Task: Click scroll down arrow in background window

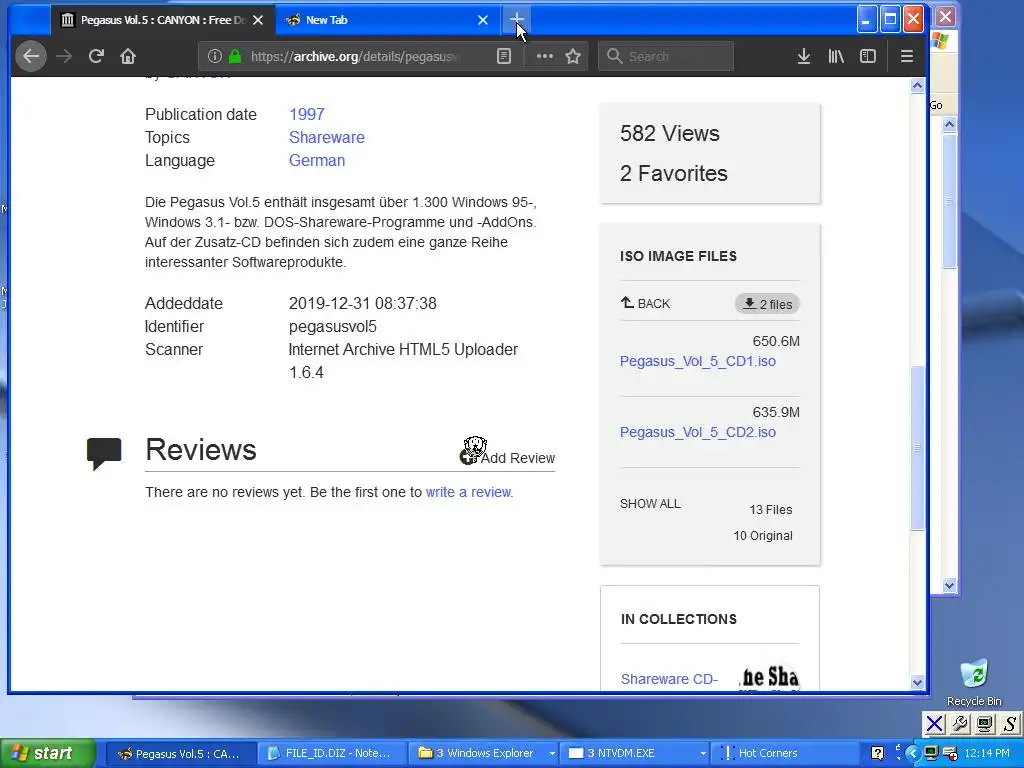Action: click(x=950, y=585)
